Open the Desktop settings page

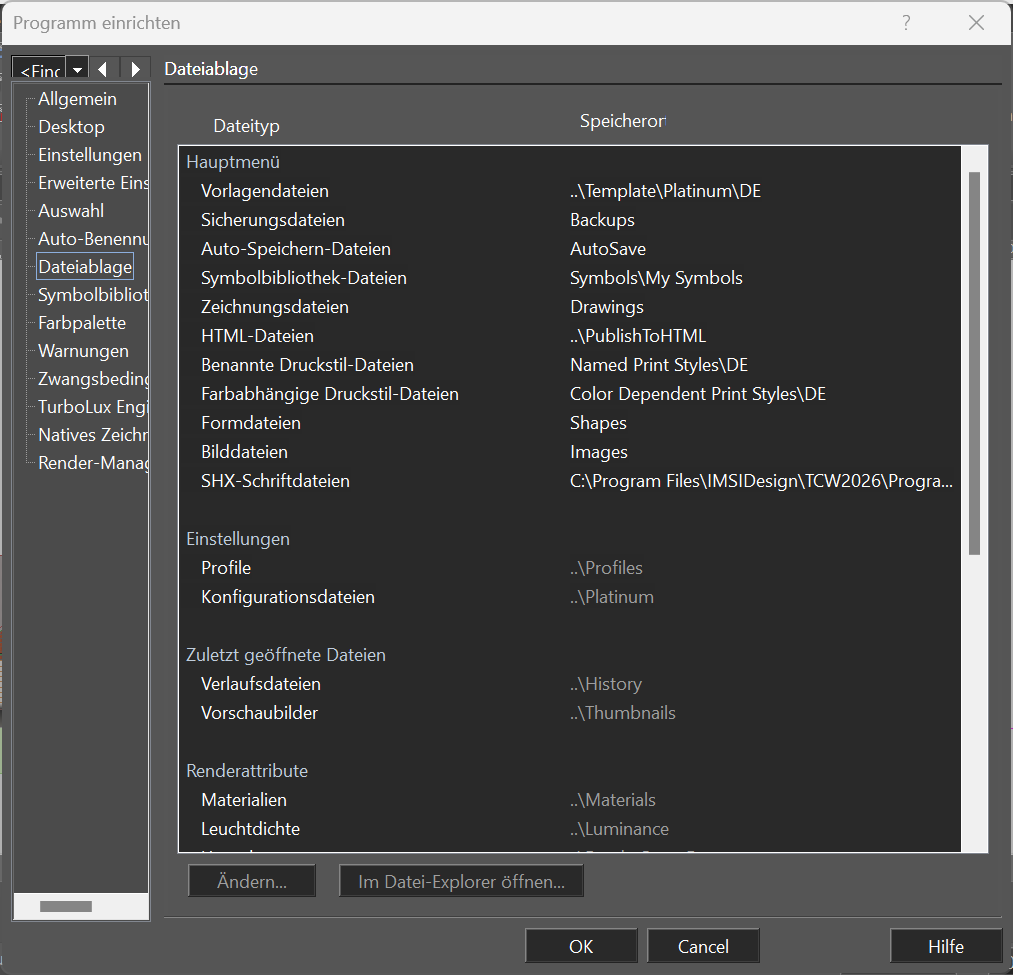tap(71, 127)
